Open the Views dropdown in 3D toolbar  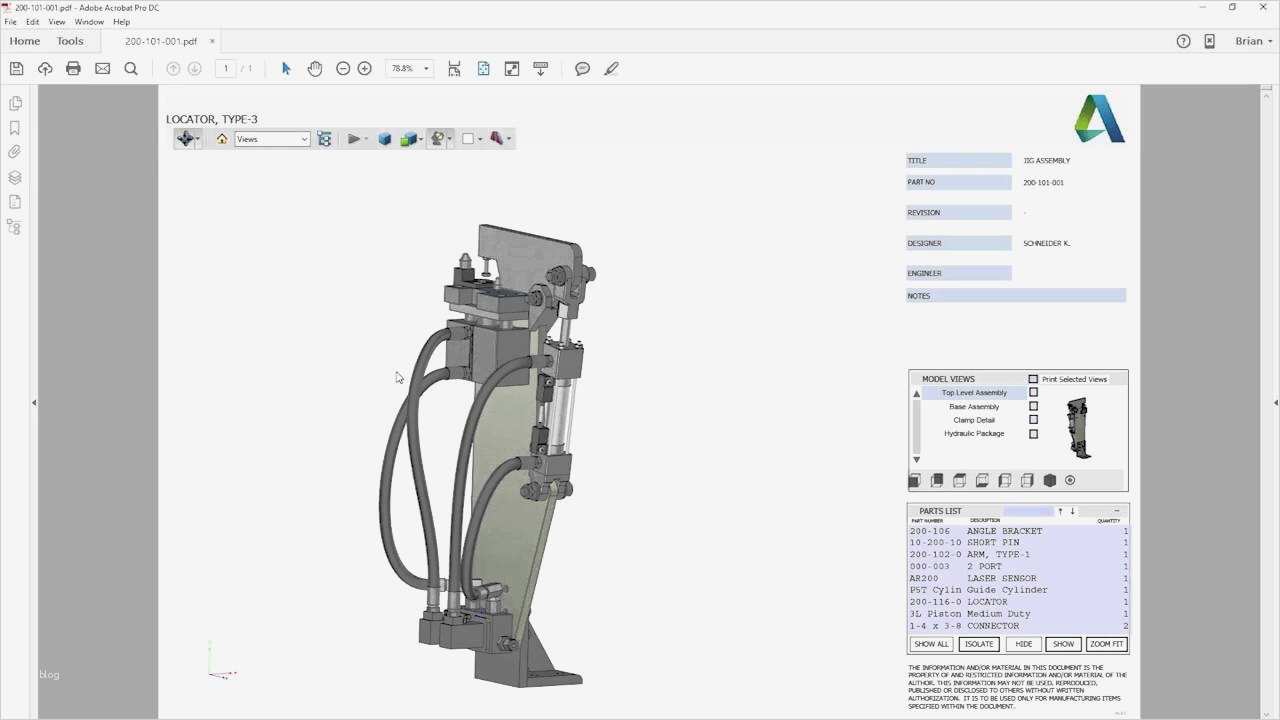[272, 139]
